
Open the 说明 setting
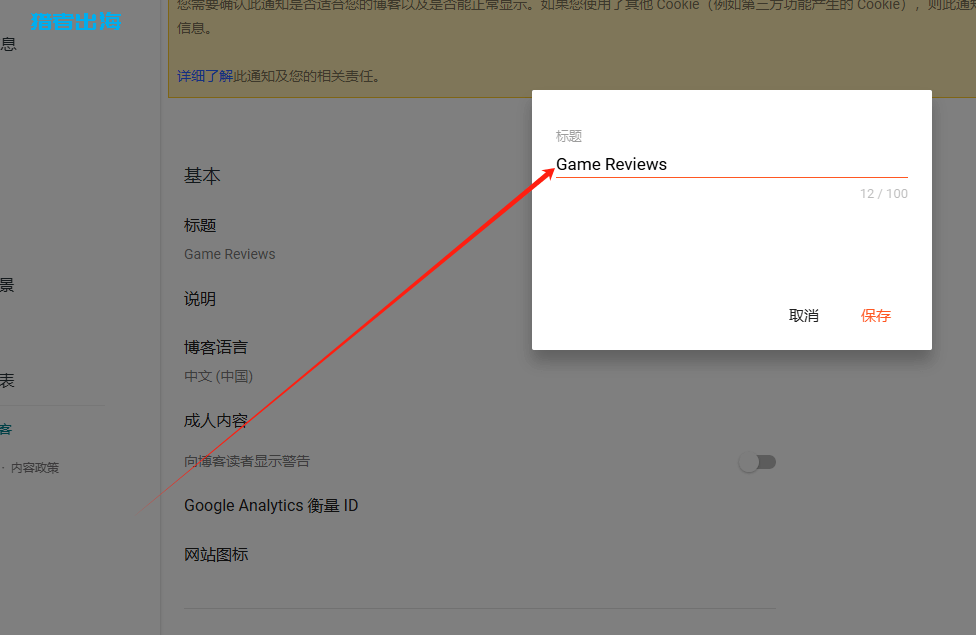coord(200,299)
